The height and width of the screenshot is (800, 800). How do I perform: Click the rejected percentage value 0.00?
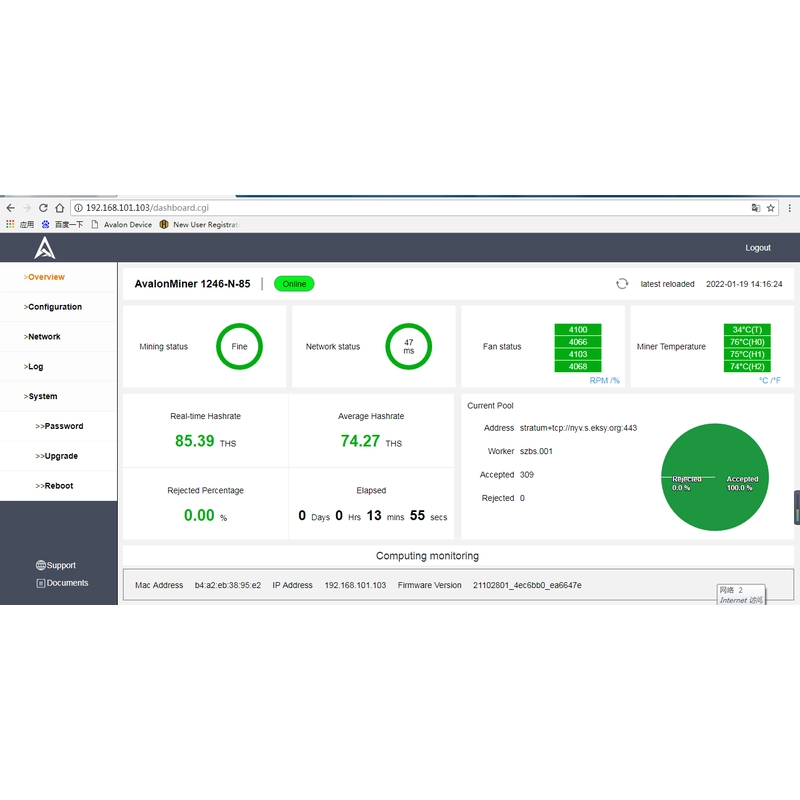[x=199, y=515]
